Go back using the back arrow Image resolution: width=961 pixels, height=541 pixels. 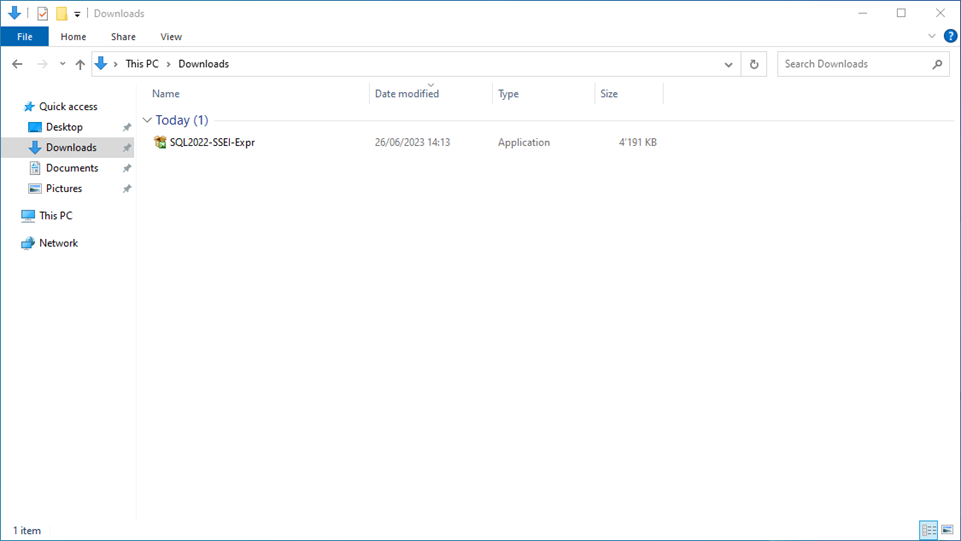pos(17,64)
